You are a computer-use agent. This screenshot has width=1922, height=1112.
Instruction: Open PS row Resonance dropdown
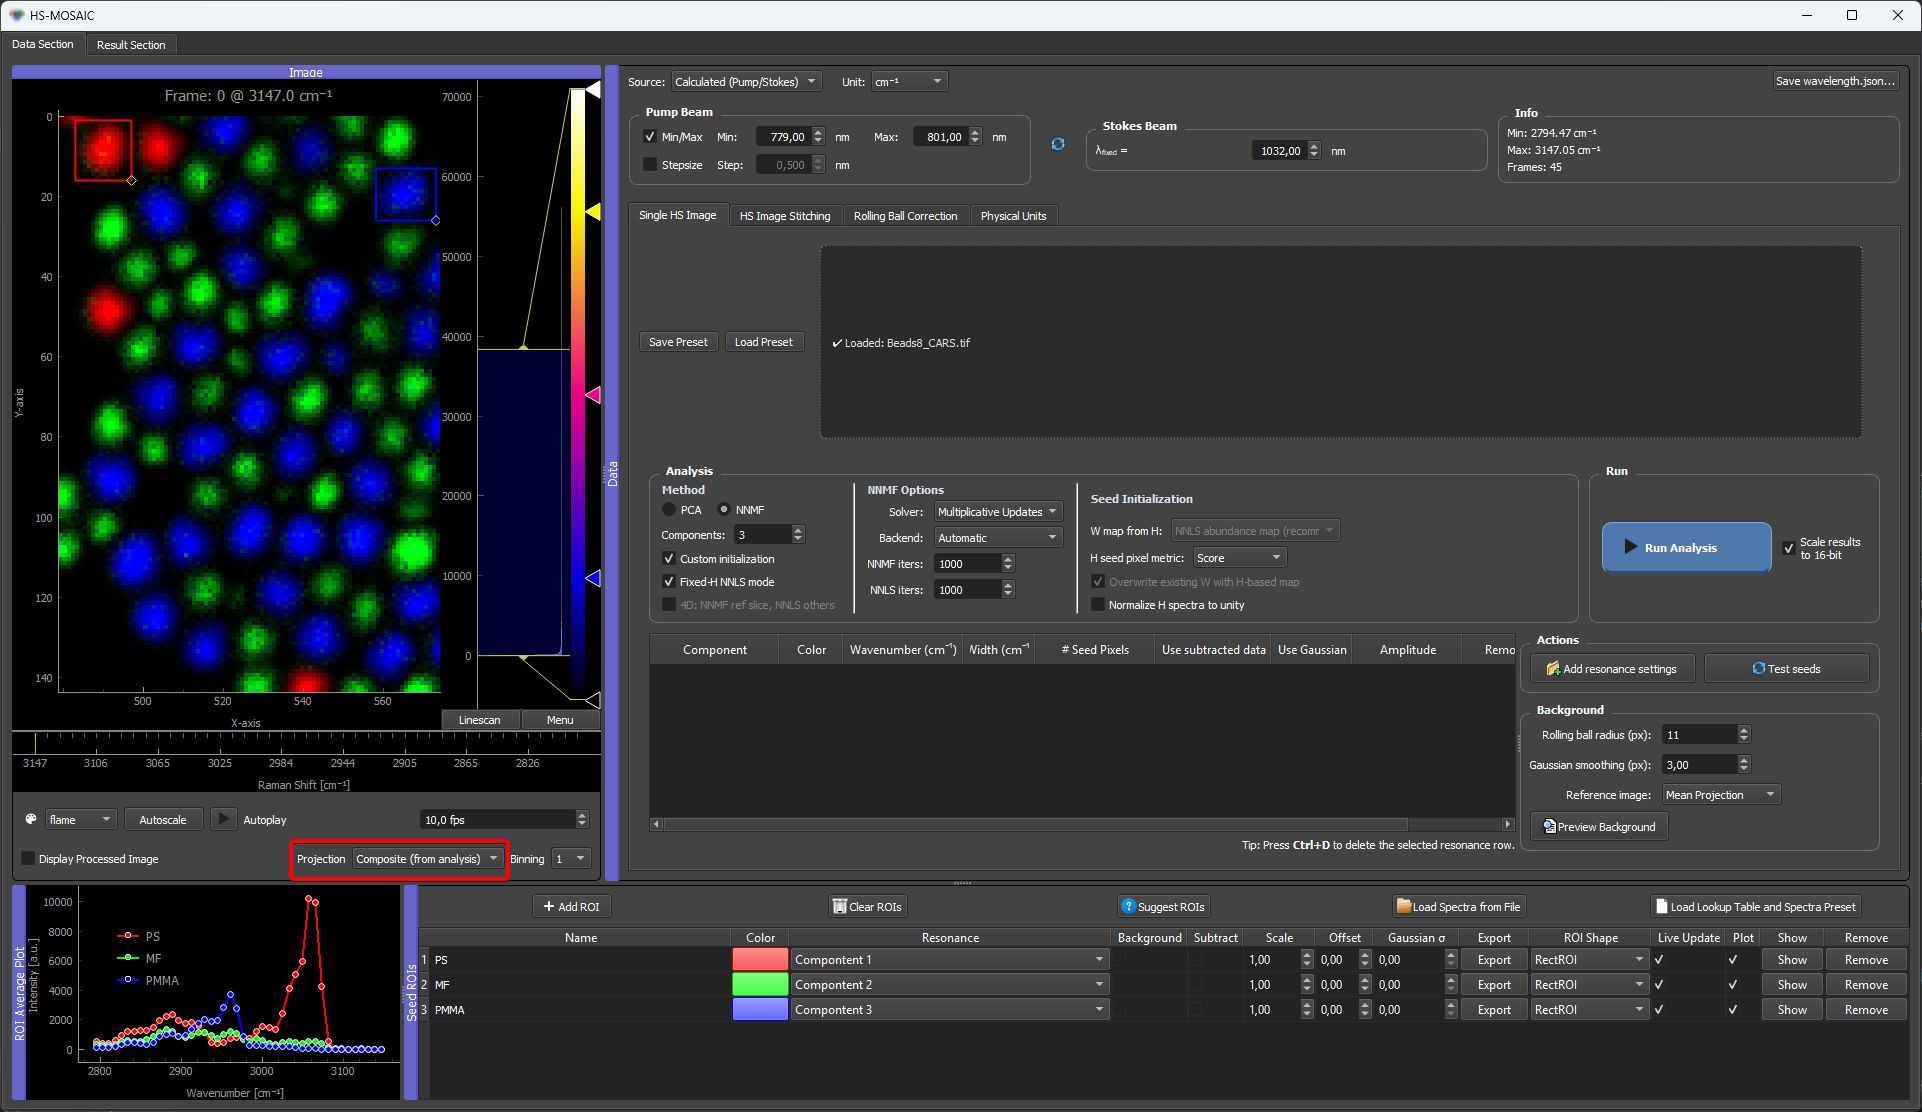pos(949,960)
